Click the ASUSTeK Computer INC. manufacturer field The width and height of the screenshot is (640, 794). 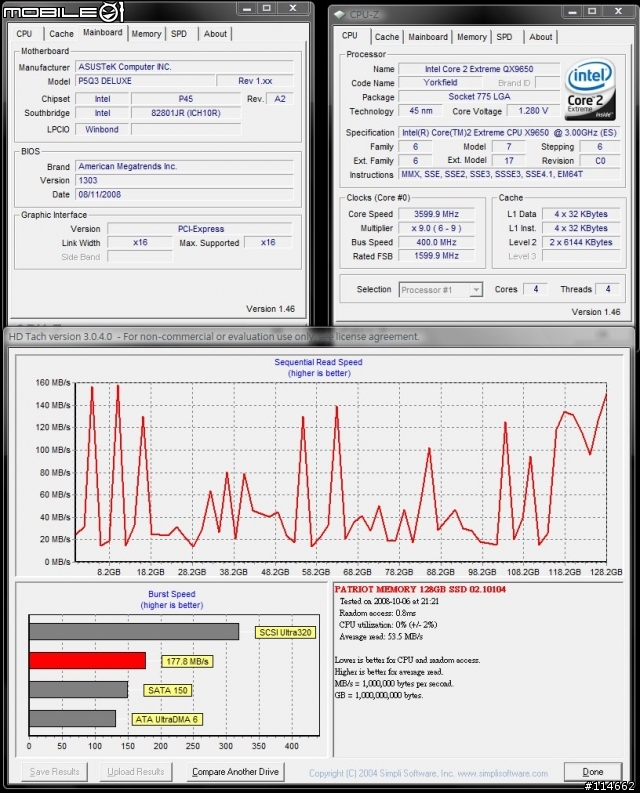[184, 67]
